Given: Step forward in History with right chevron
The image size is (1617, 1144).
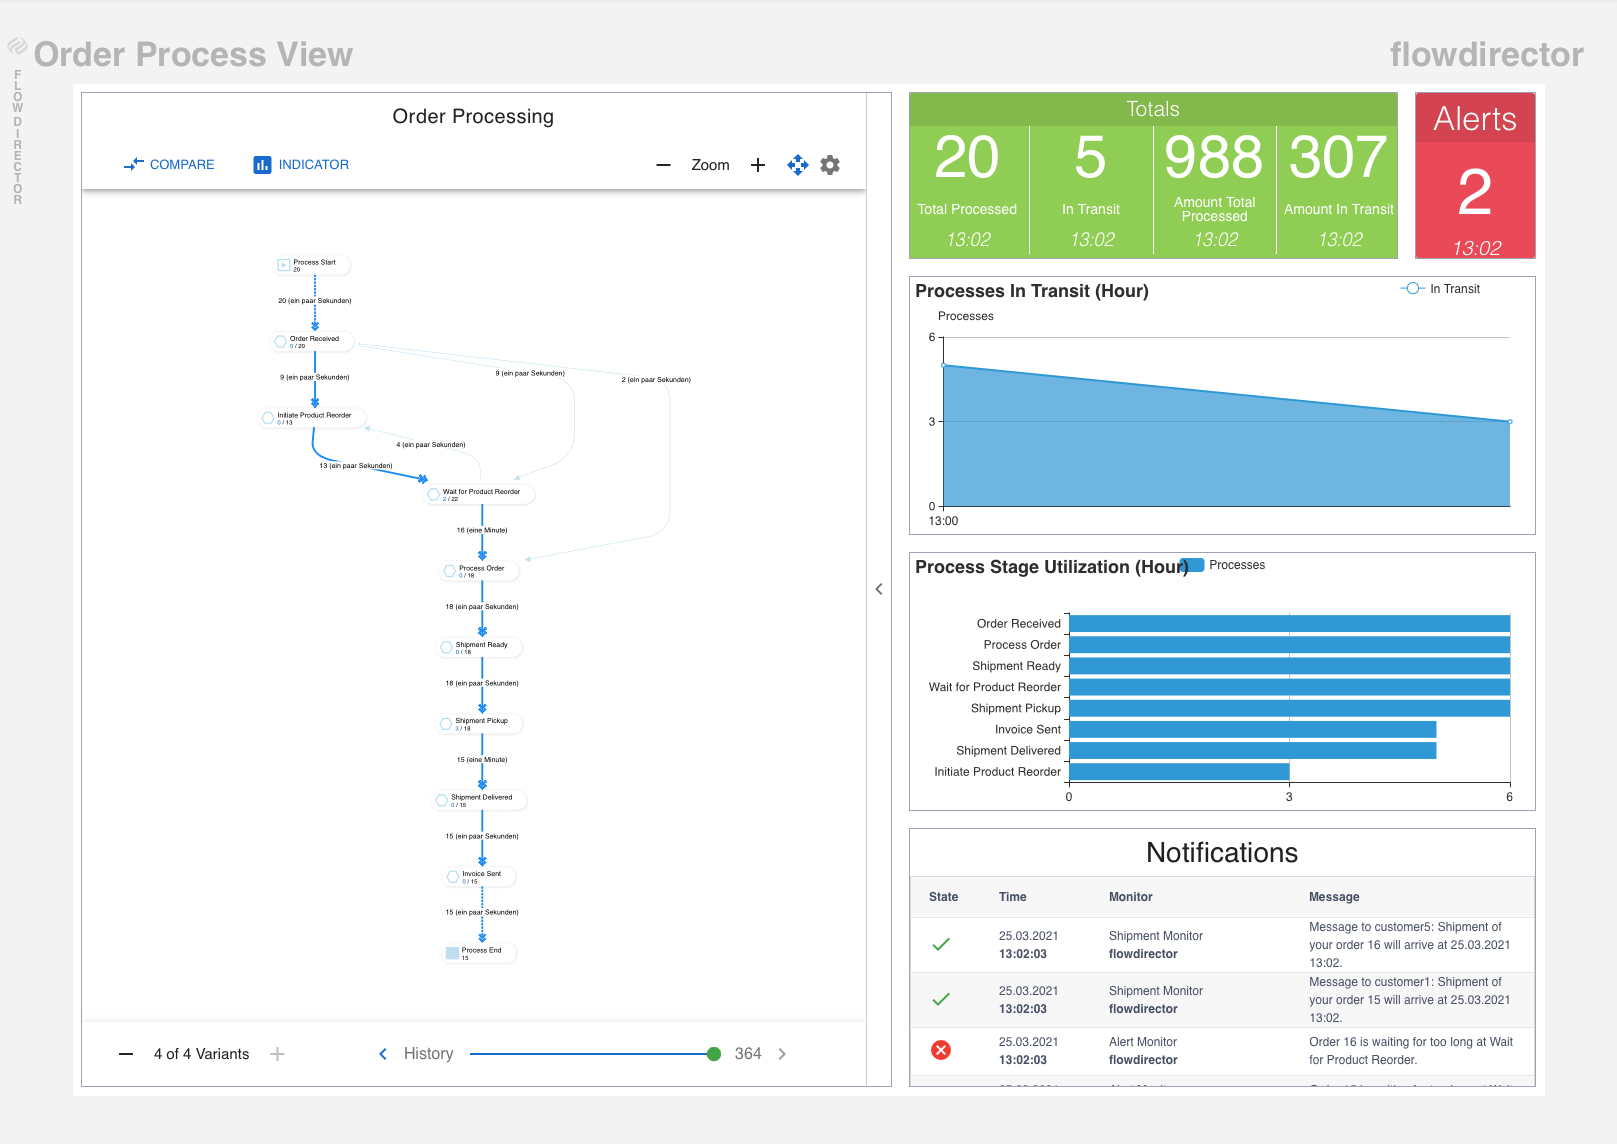Looking at the screenshot, I should (782, 1054).
